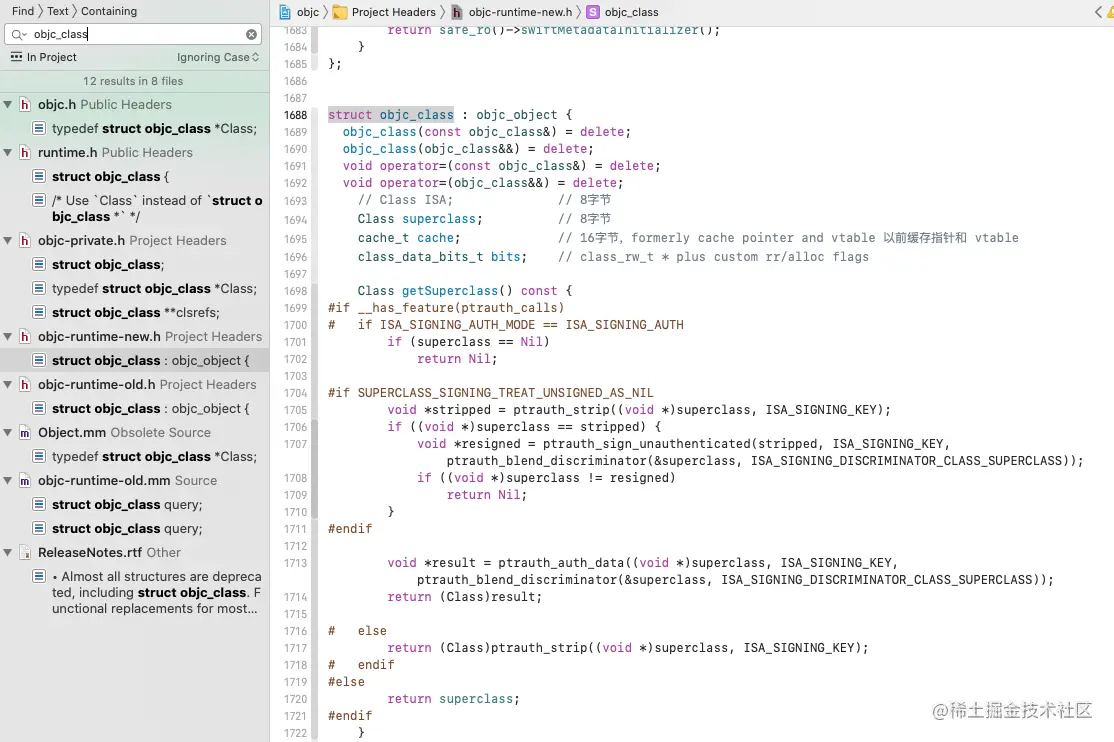Click 'cache_t' type on line 1695
Image resolution: width=1114 pixels, height=742 pixels.
[384, 237]
